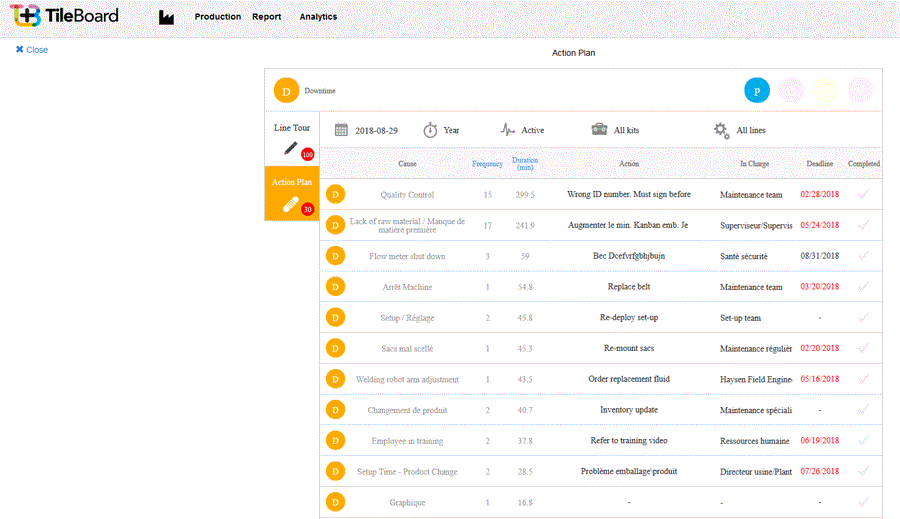Click the 'Inventory update' action
900x519 pixels.
point(629,410)
